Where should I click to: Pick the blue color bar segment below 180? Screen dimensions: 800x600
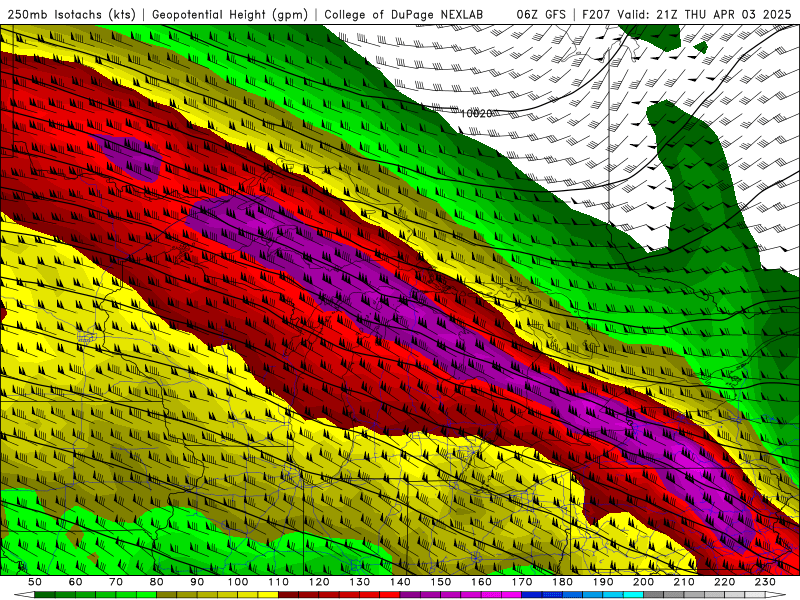572,595
